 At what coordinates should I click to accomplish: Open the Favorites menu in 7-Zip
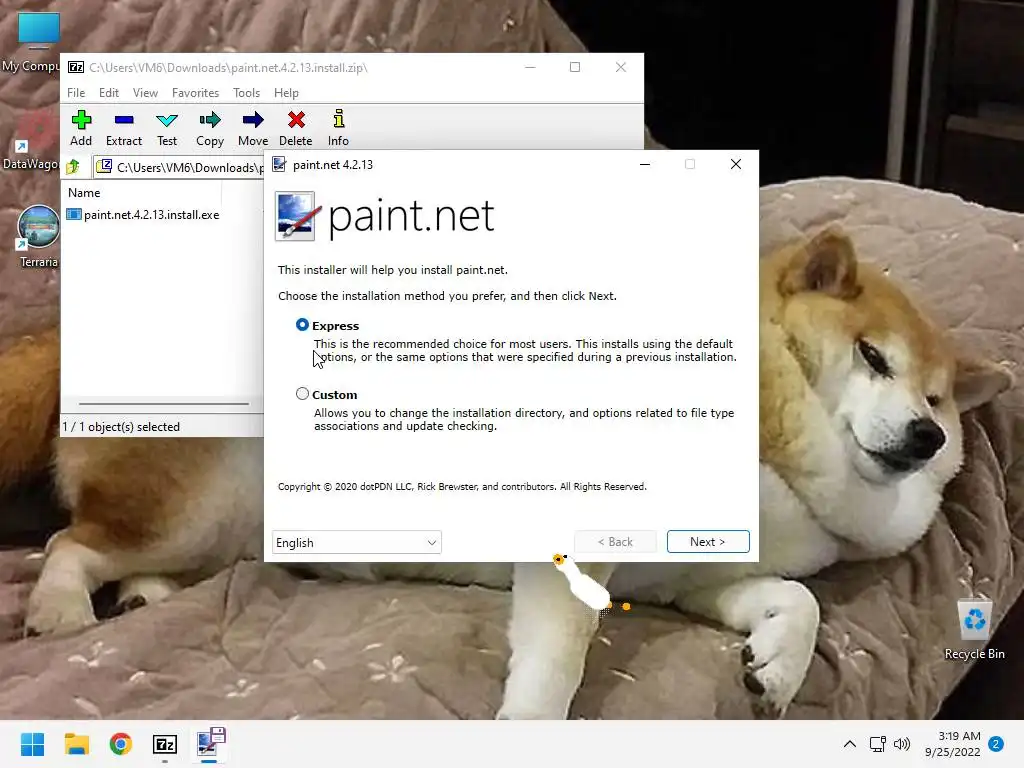point(195,93)
